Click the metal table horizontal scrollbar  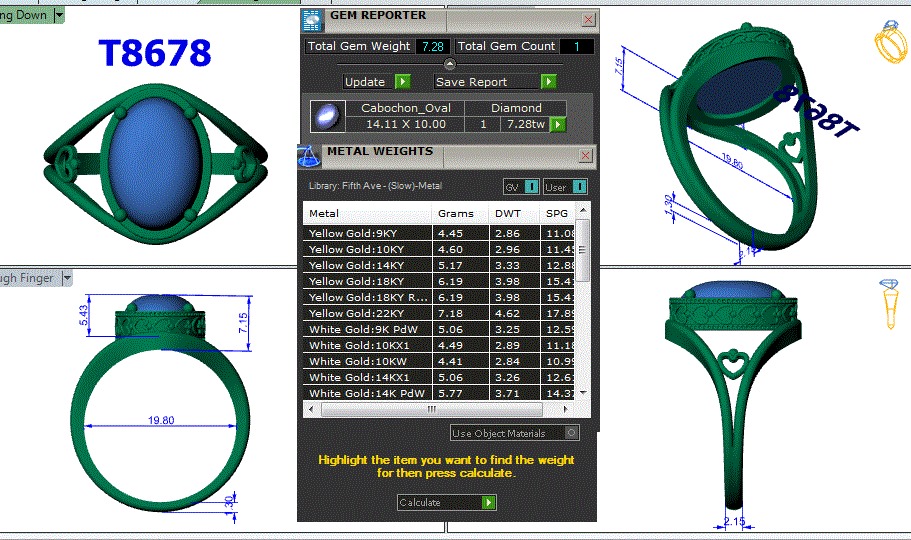pos(430,409)
